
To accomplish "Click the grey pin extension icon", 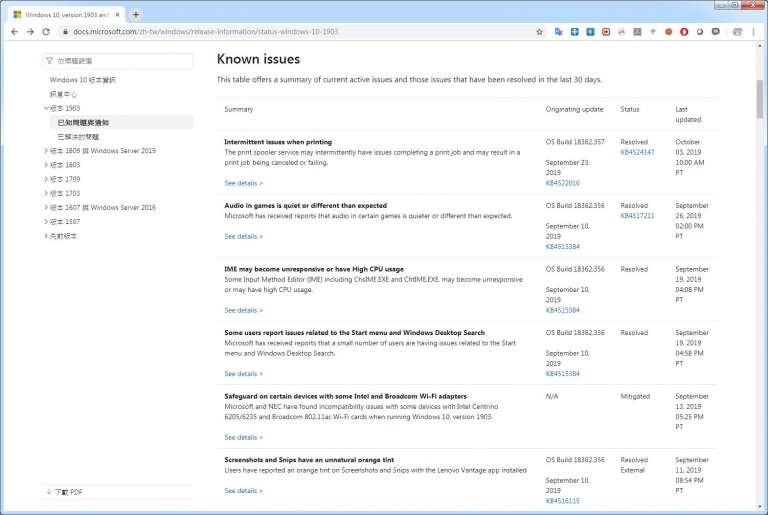I will 653,32.
